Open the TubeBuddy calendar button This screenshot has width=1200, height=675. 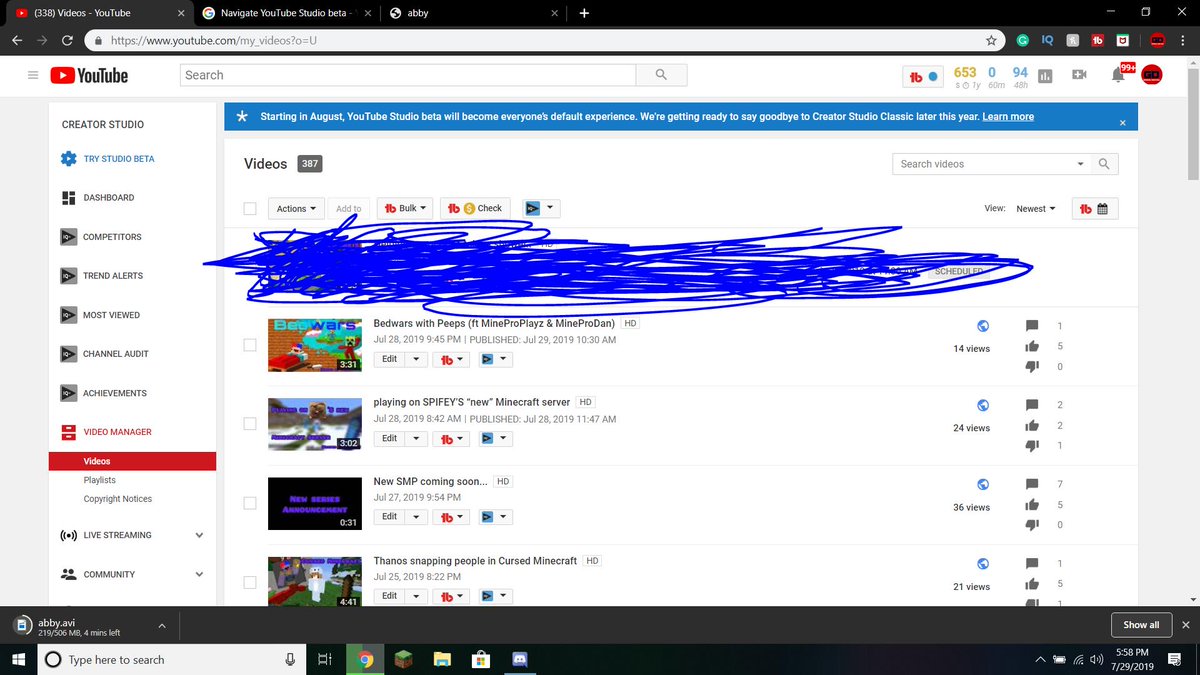1094,209
